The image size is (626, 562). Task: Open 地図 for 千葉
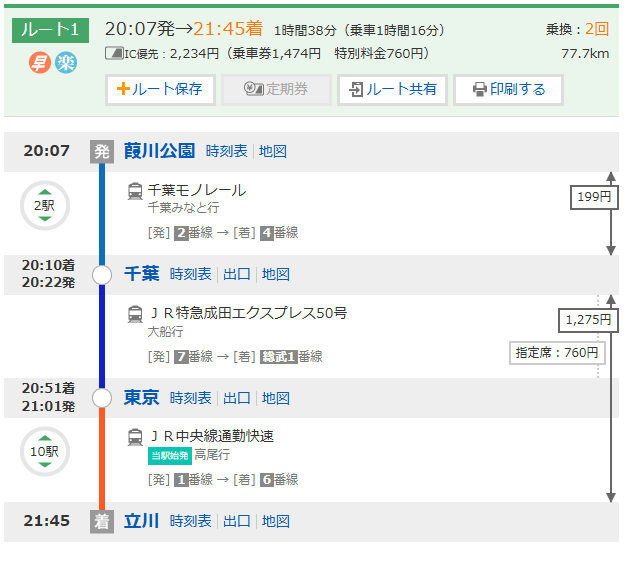pos(276,274)
